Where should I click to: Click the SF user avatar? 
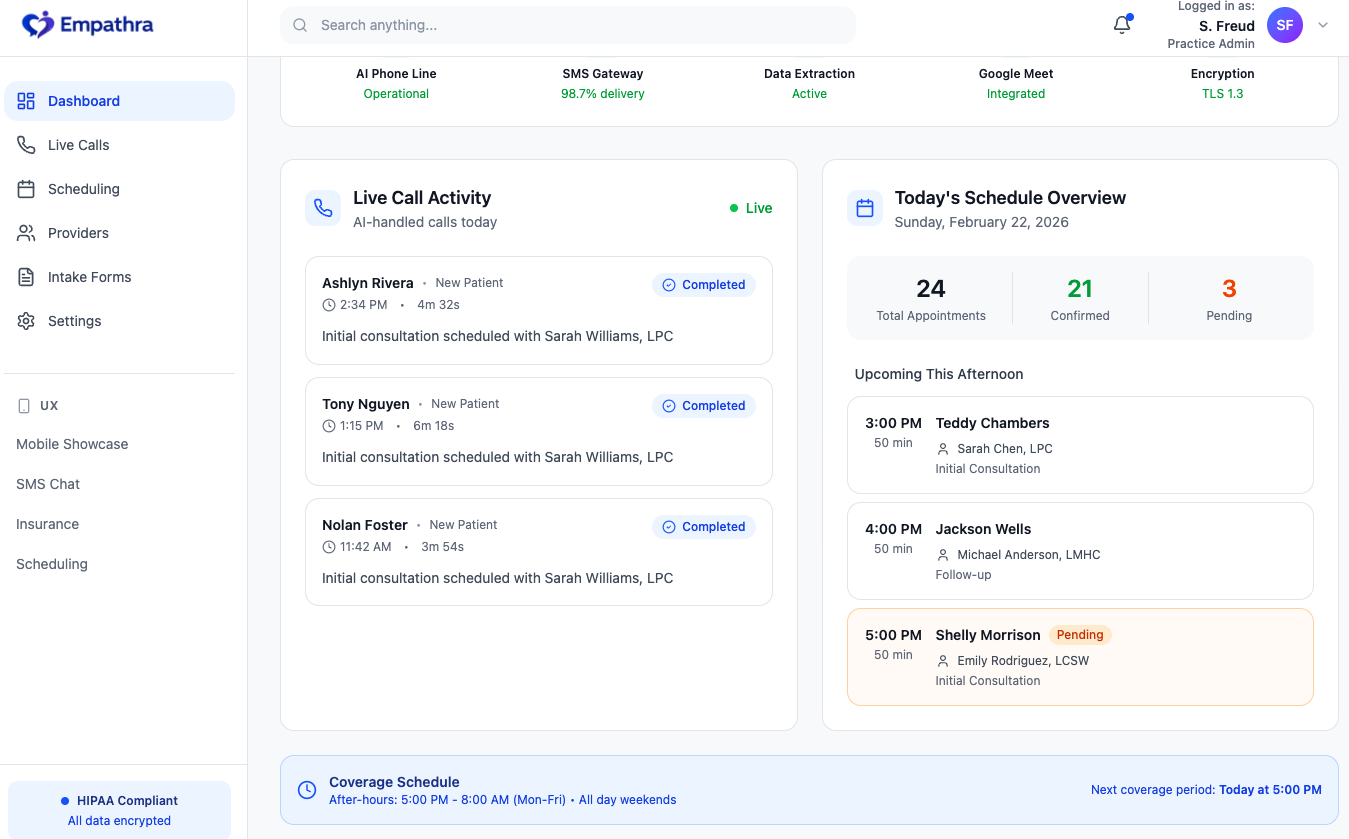point(1284,26)
